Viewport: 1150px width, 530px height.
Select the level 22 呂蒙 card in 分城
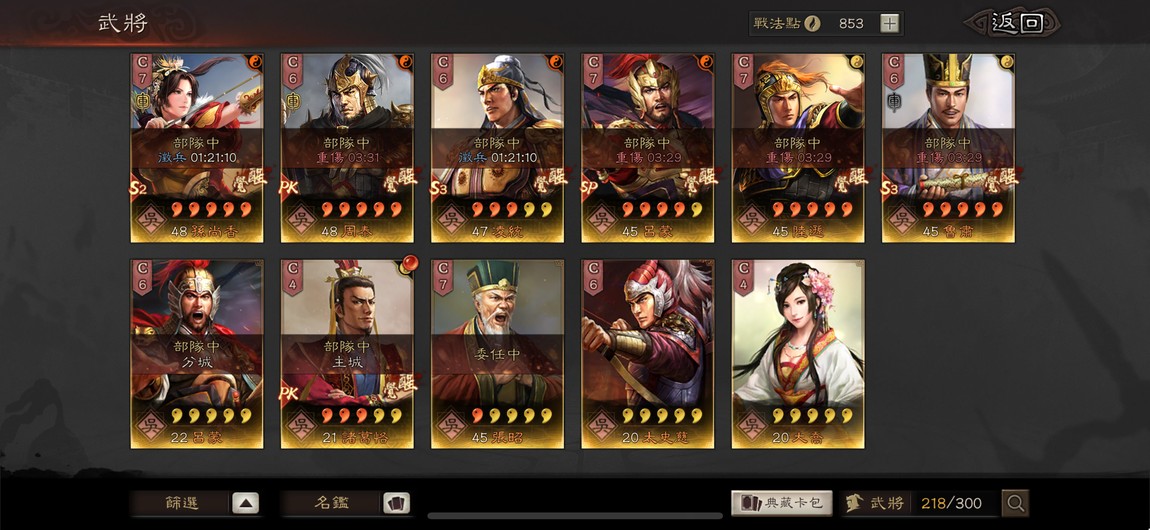pos(197,354)
